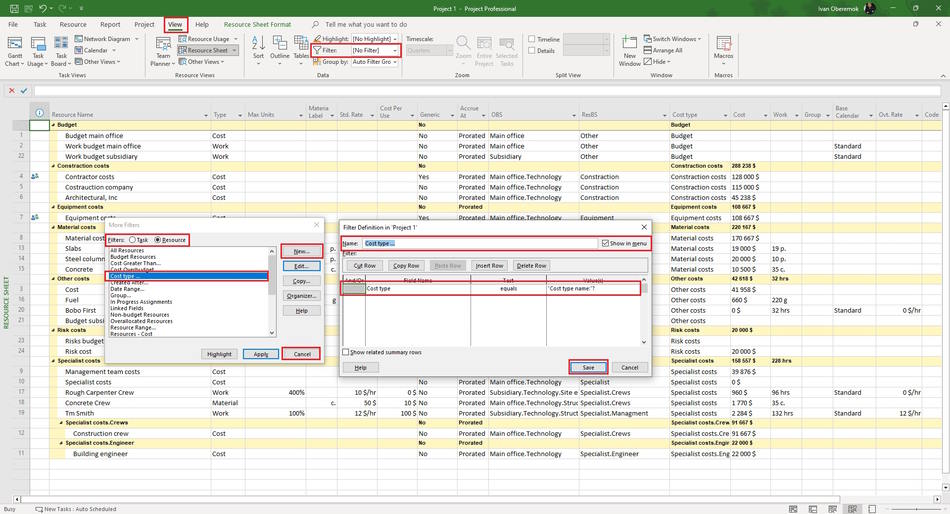Open the Cost type column filter arrow
This screenshot has height=514, width=950.
(x=725, y=115)
